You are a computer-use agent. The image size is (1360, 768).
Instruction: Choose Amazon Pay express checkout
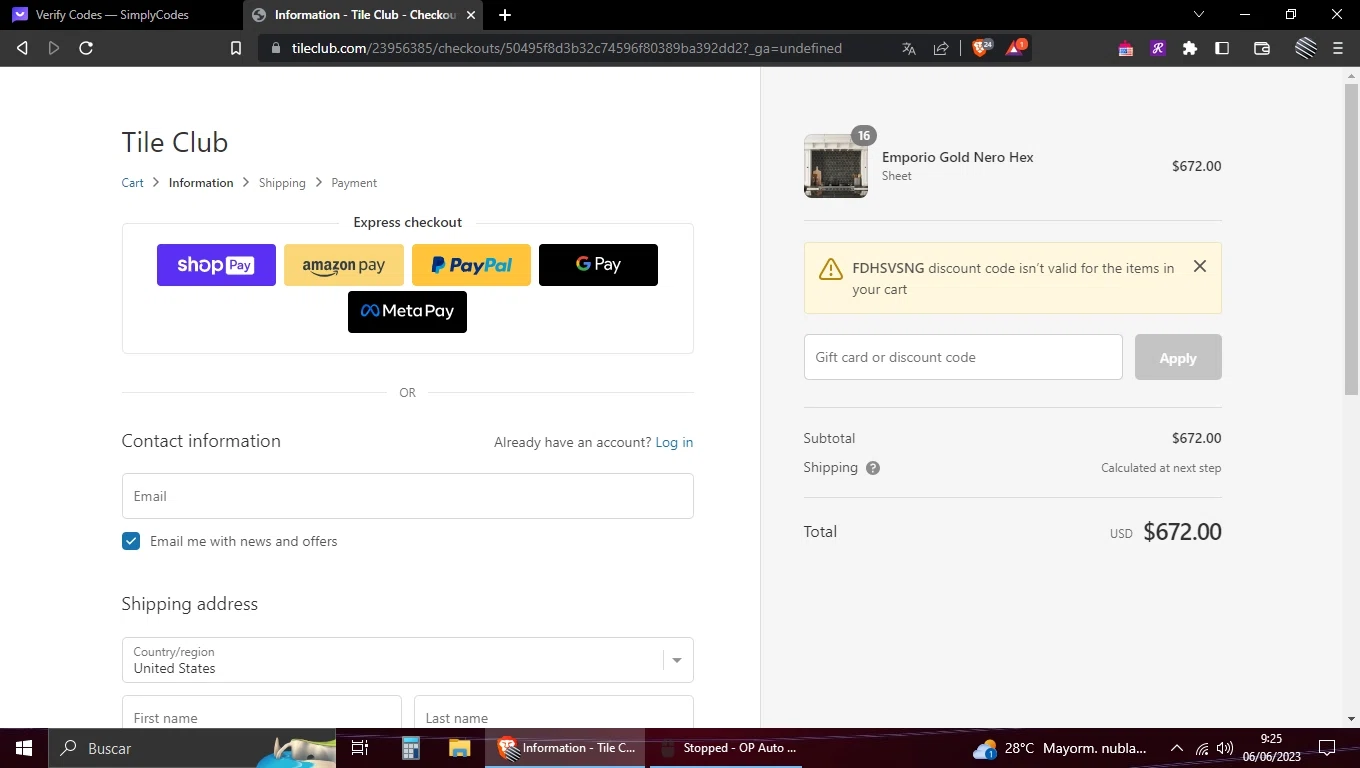pos(344,265)
